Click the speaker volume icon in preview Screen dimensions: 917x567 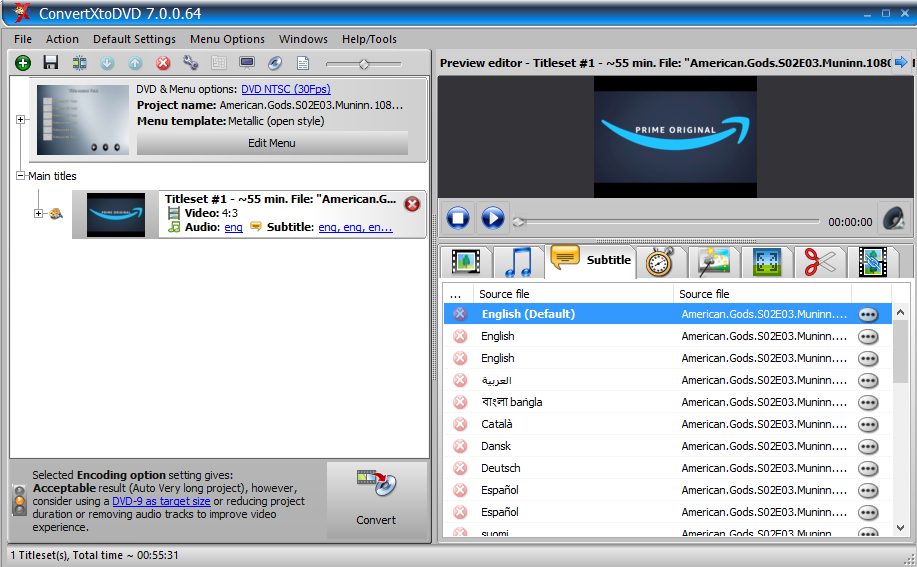click(894, 219)
